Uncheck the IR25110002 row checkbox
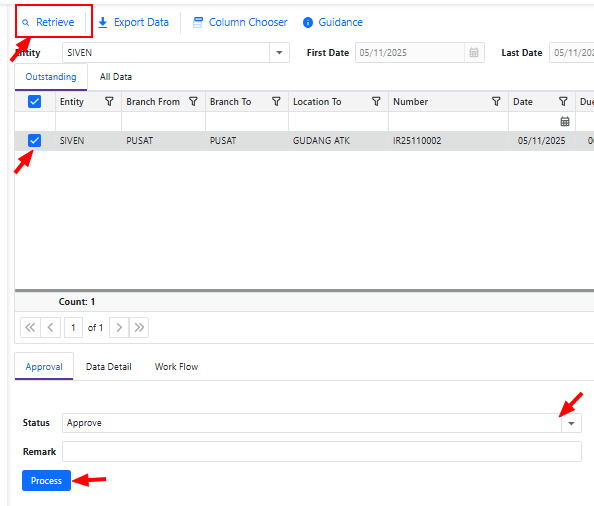 [x=34, y=141]
